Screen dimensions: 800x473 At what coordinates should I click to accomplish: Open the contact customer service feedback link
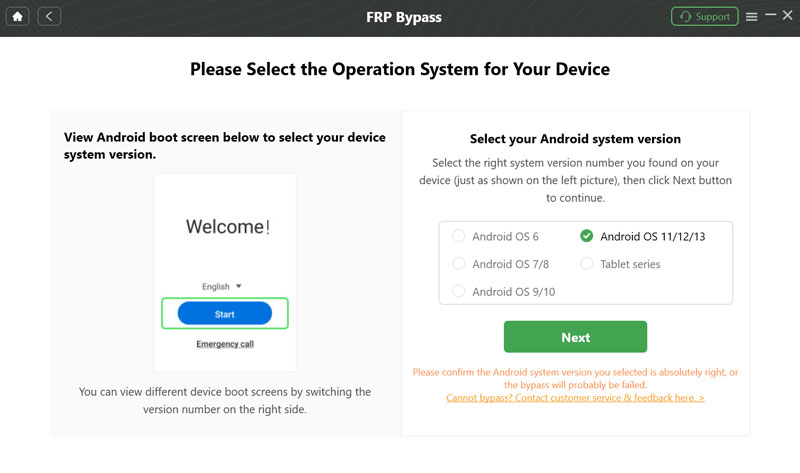575,398
